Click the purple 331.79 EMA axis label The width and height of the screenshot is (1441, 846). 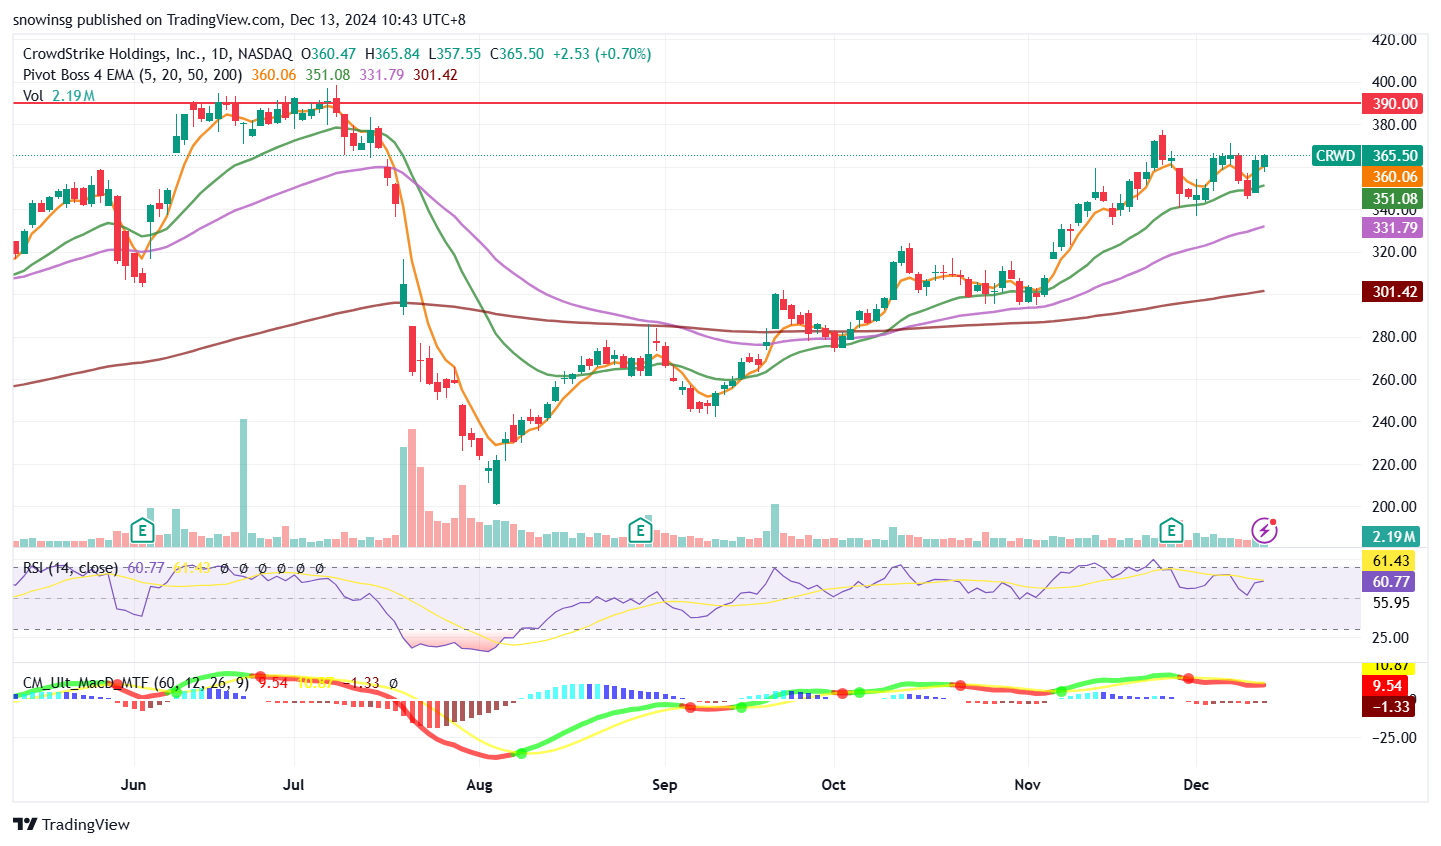pos(1394,228)
